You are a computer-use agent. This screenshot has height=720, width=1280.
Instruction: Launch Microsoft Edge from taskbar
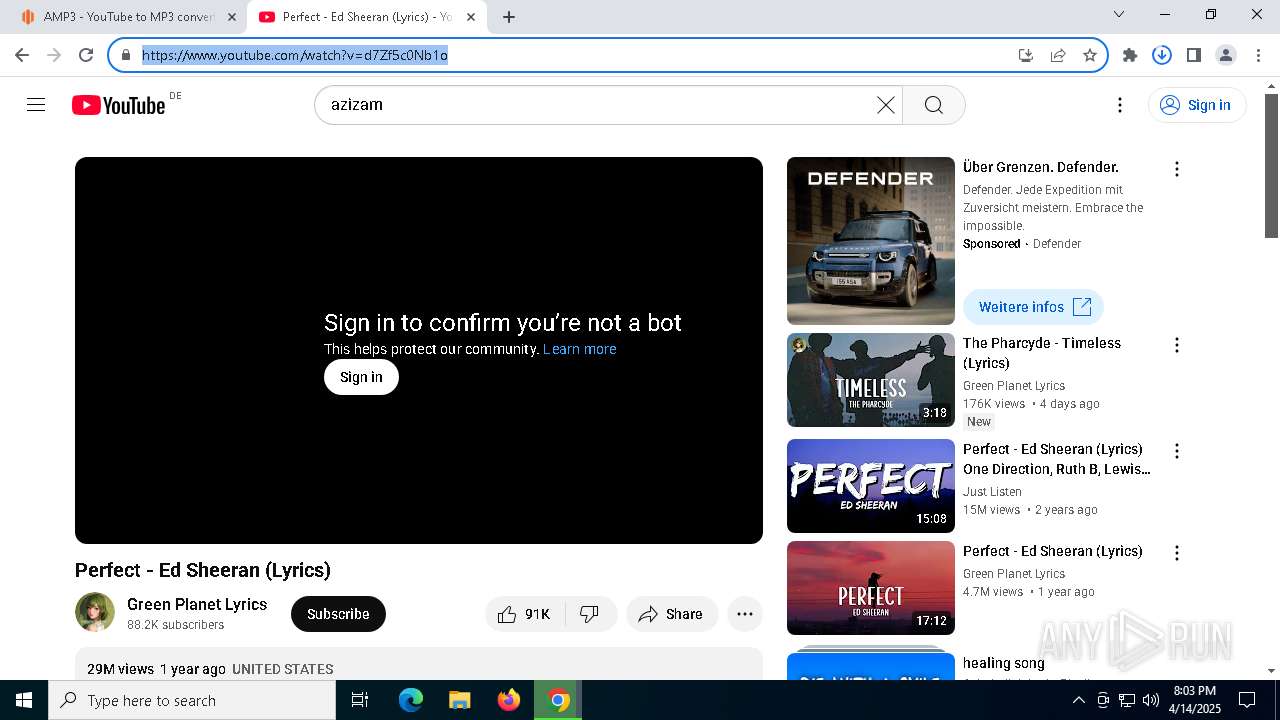[411, 700]
